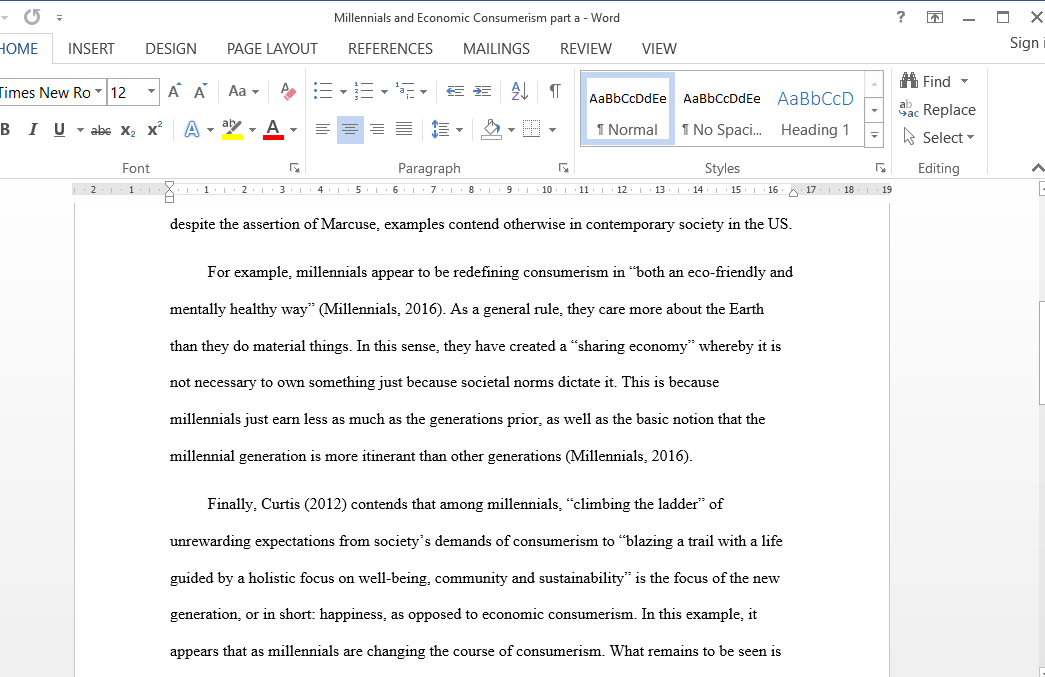
Task: Select Center alignment
Action: pyautogui.click(x=350, y=129)
